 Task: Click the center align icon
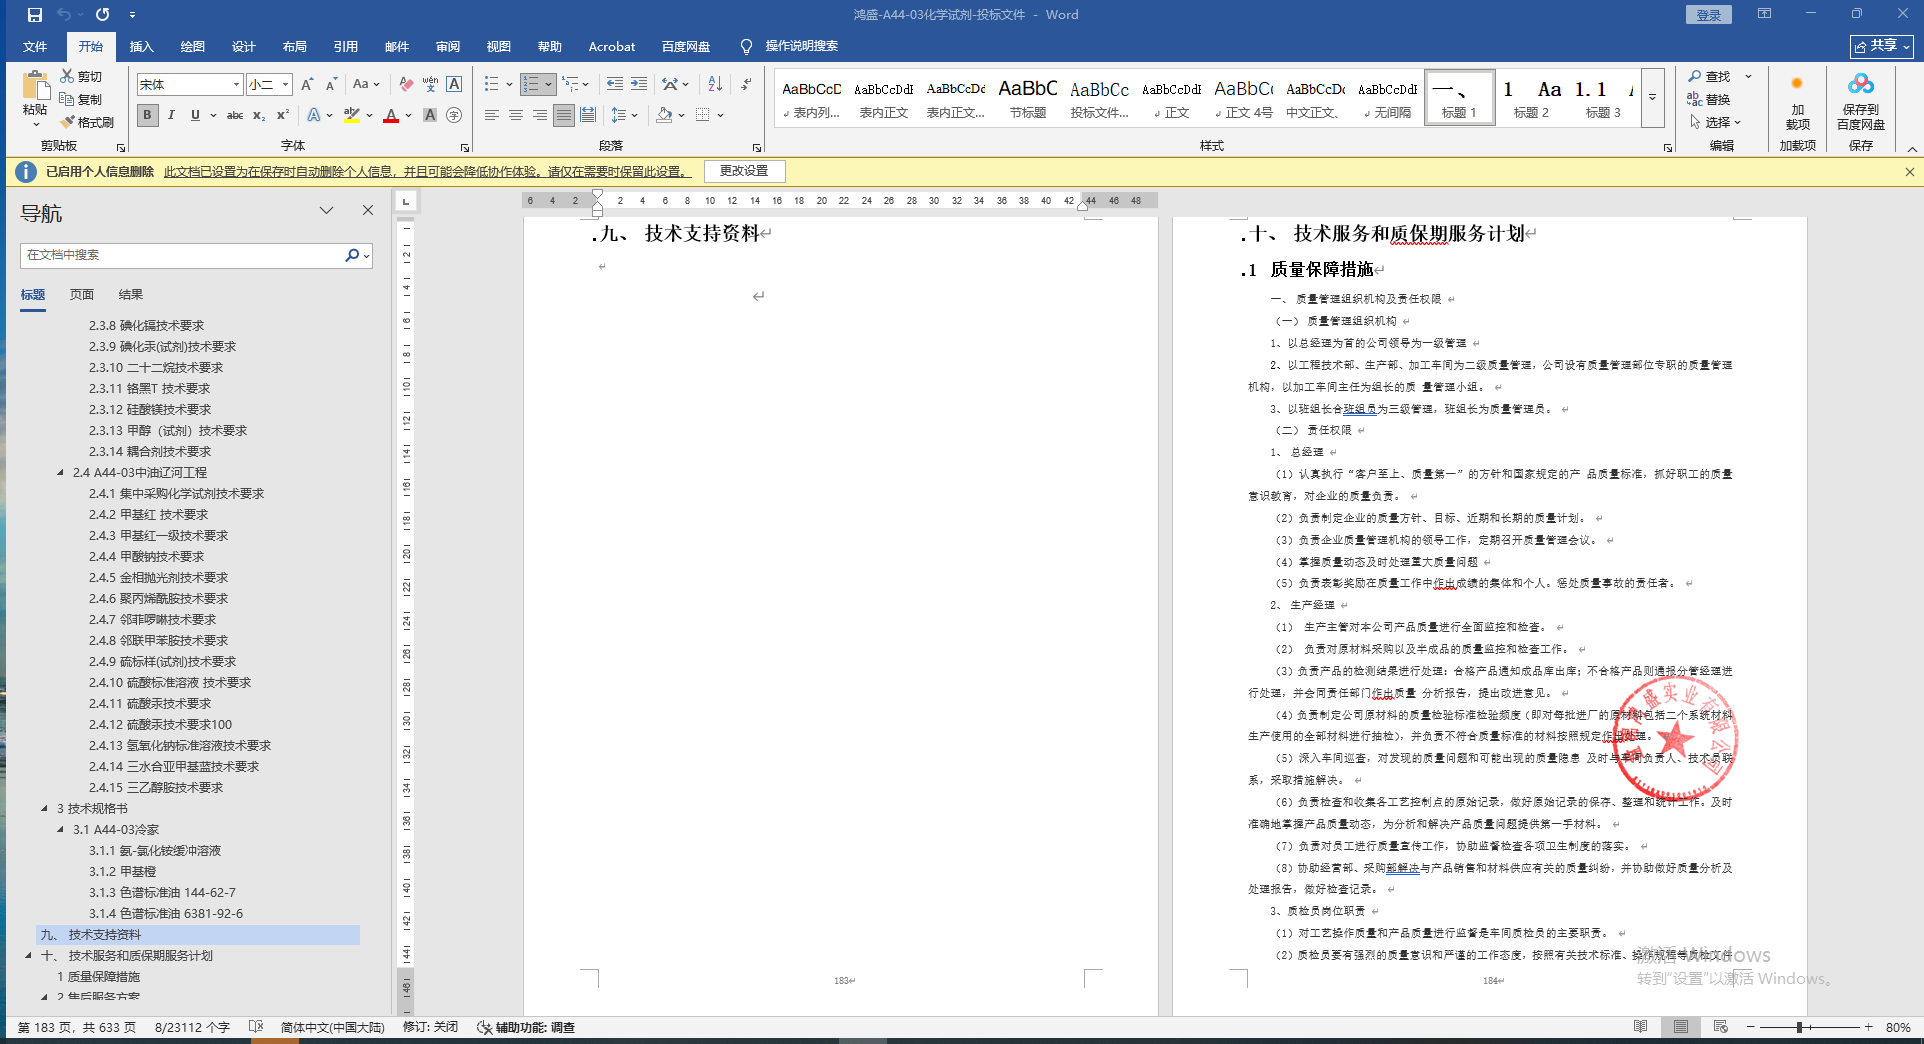(x=516, y=115)
